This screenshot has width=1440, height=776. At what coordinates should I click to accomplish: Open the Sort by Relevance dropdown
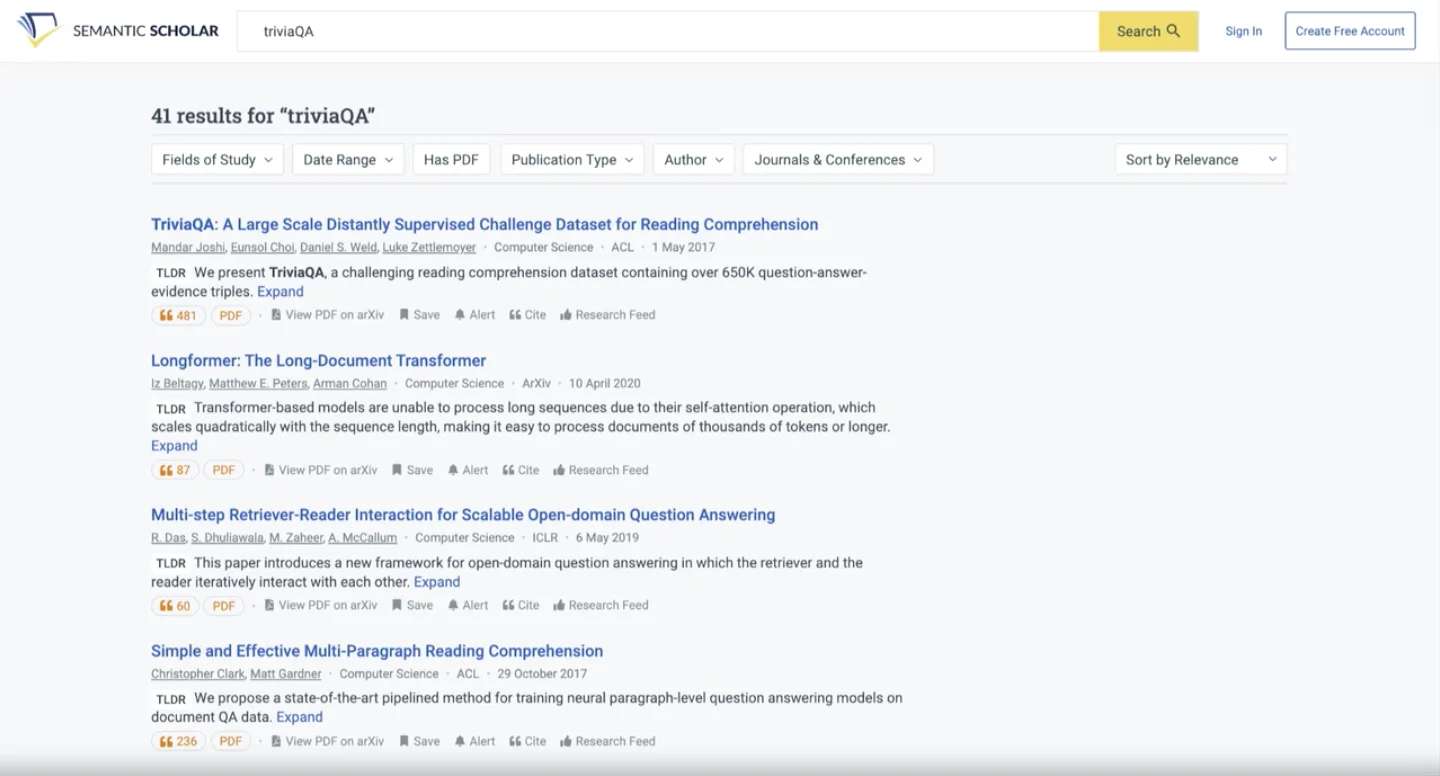tap(1201, 159)
